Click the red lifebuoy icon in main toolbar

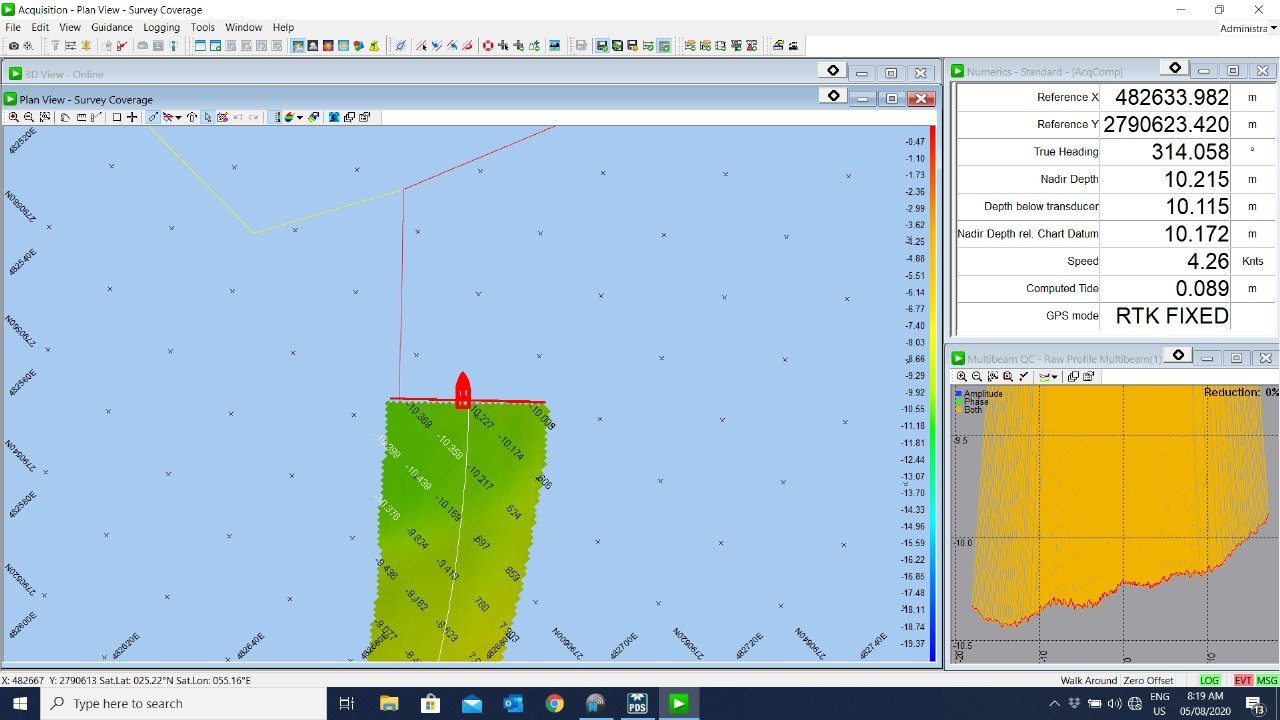[488, 46]
